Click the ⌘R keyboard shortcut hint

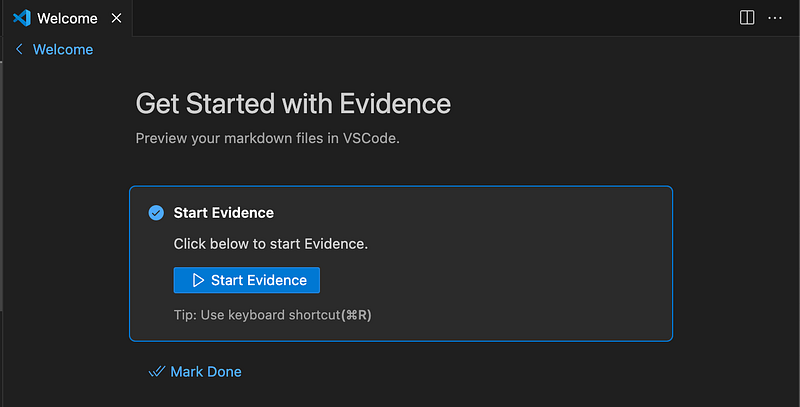(356, 315)
